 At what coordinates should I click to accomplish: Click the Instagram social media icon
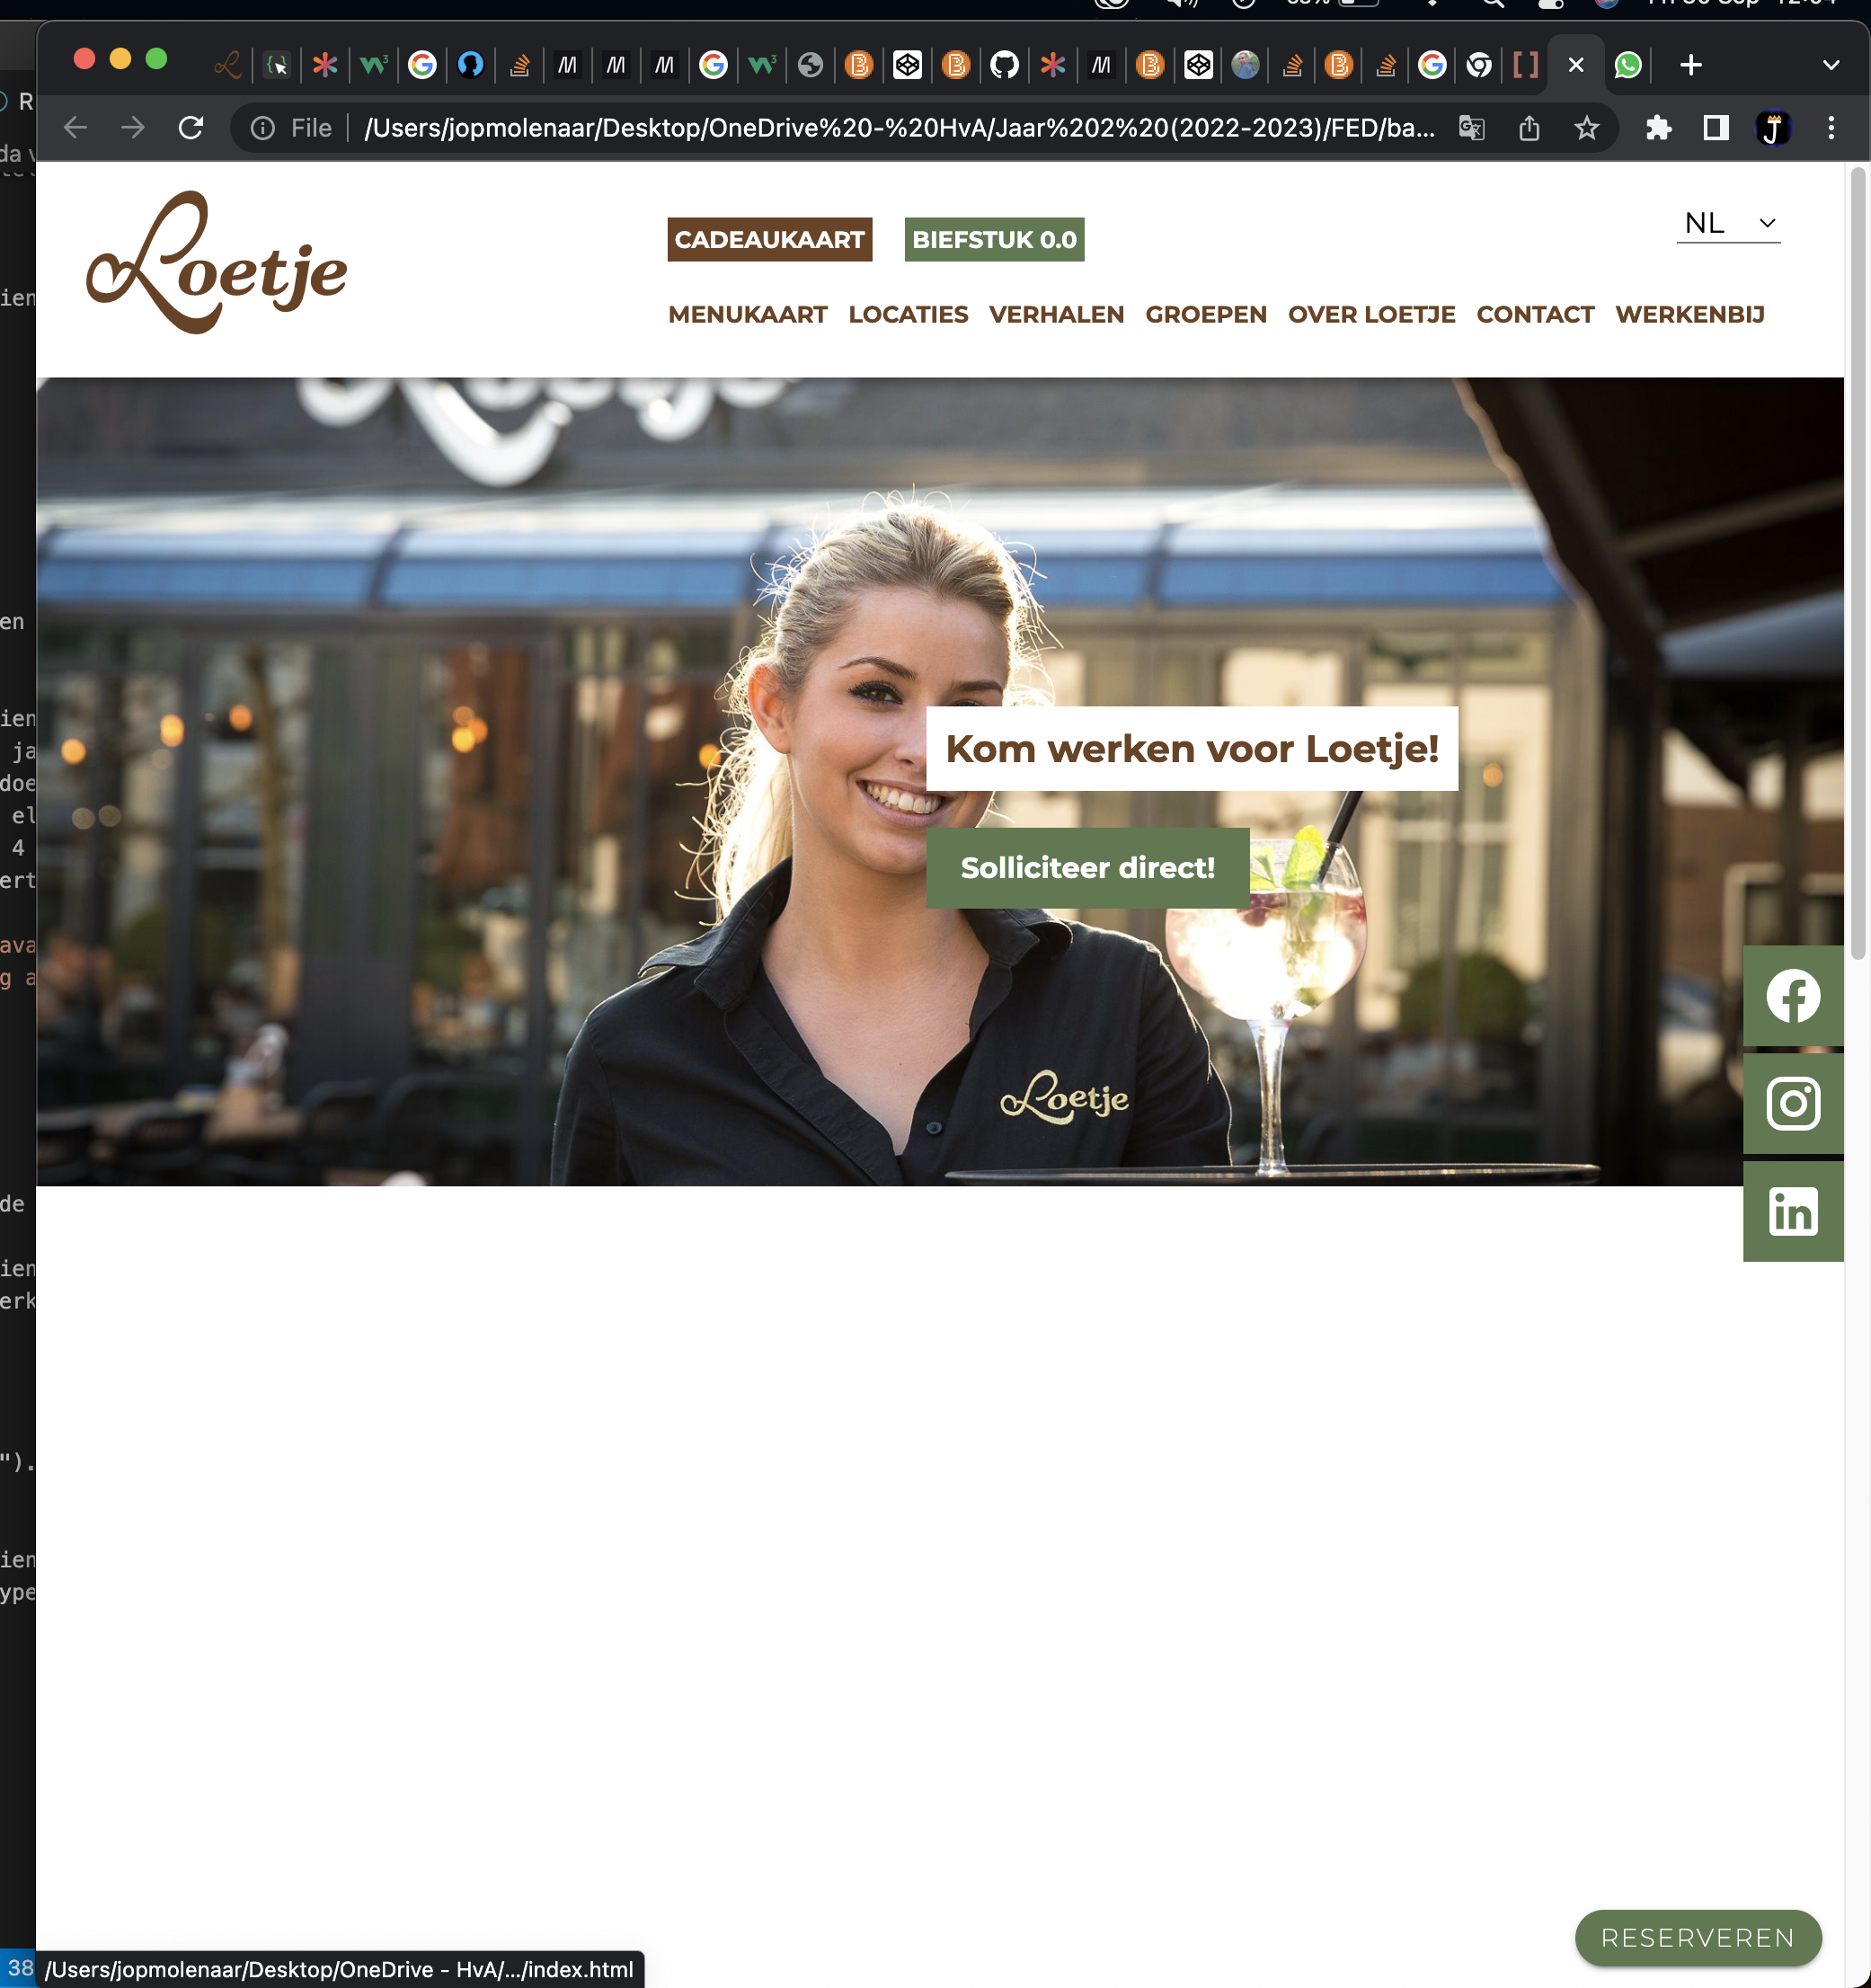click(1794, 1101)
